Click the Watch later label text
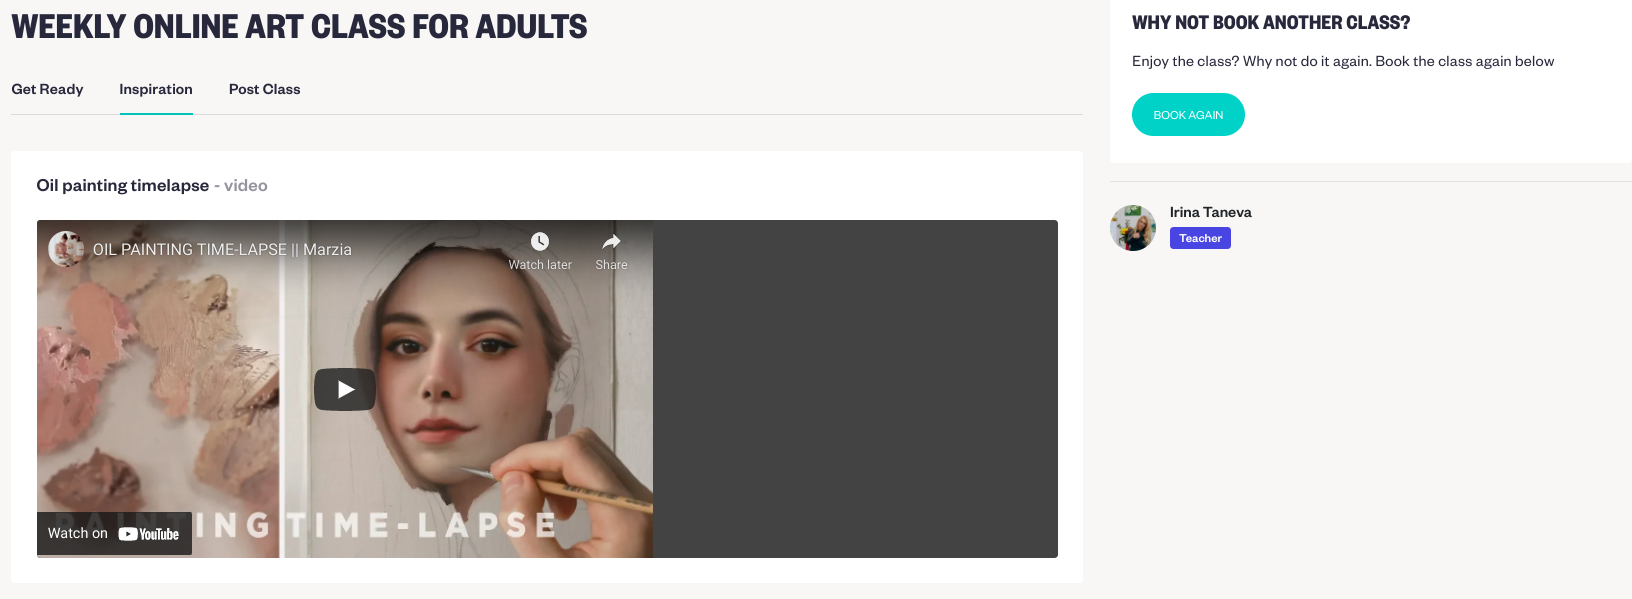This screenshot has height=599, width=1632. pyautogui.click(x=540, y=265)
